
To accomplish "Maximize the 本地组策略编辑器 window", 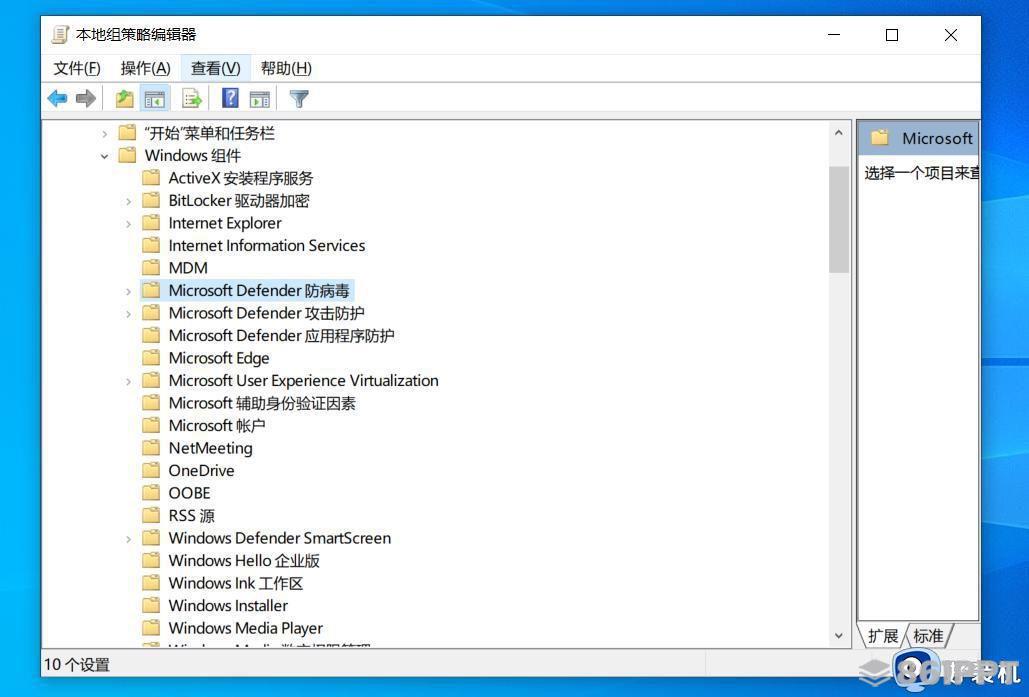I will pyautogui.click(x=892, y=35).
